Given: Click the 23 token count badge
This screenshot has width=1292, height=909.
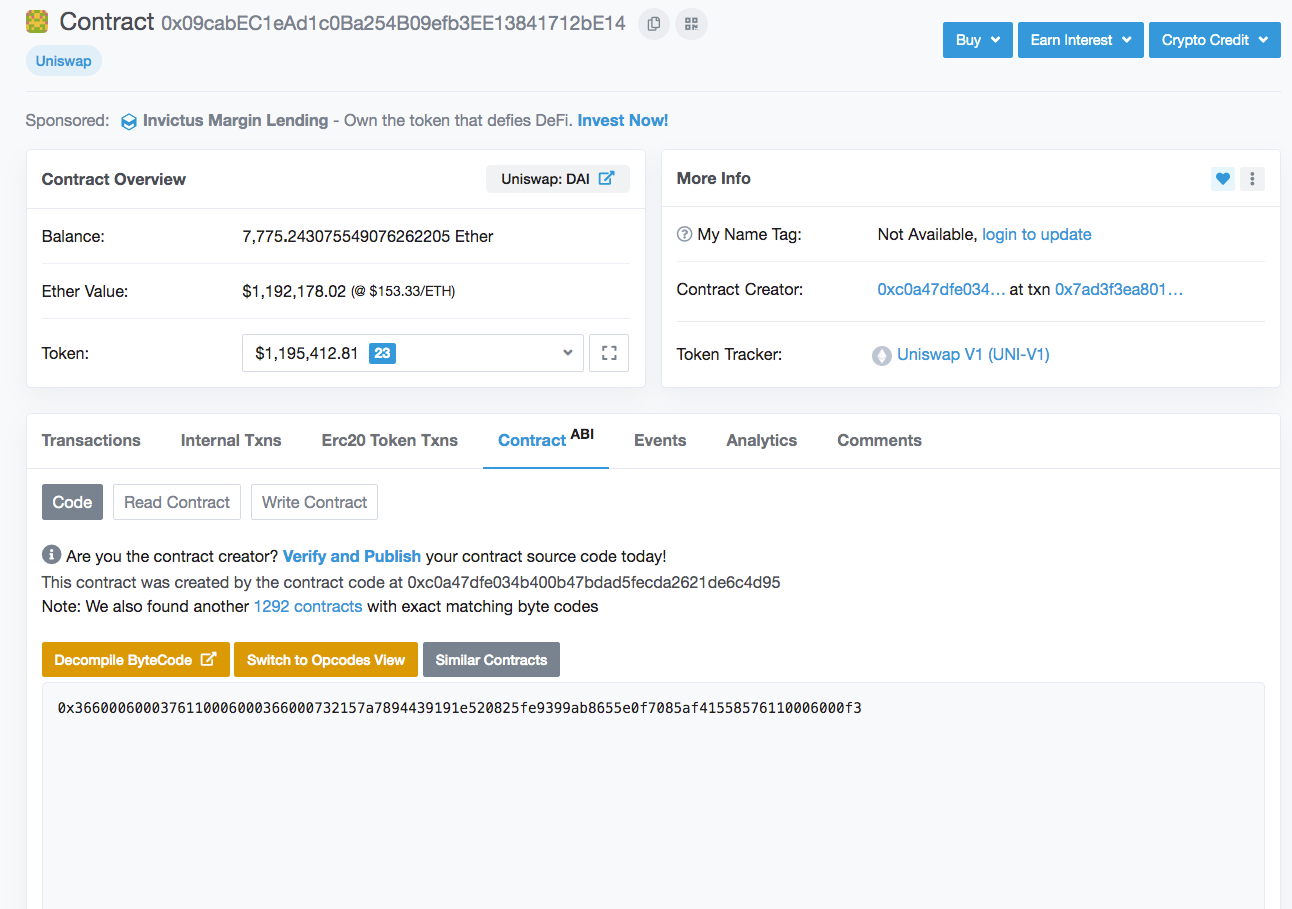Looking at the screenshot, I should click(382, 353).
